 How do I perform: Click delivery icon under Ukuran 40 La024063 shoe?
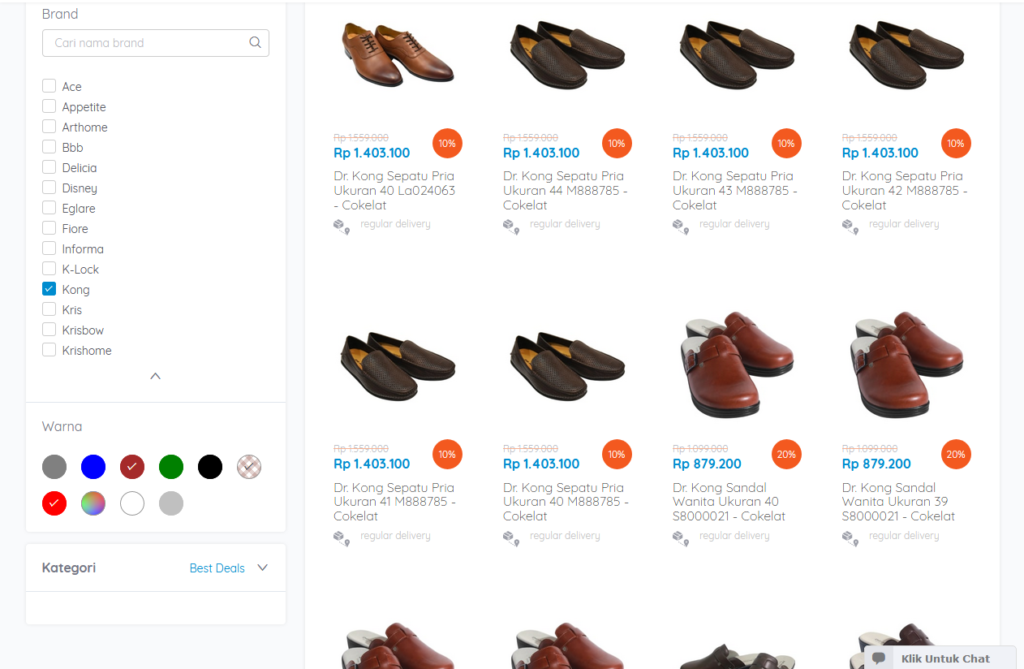342,226
